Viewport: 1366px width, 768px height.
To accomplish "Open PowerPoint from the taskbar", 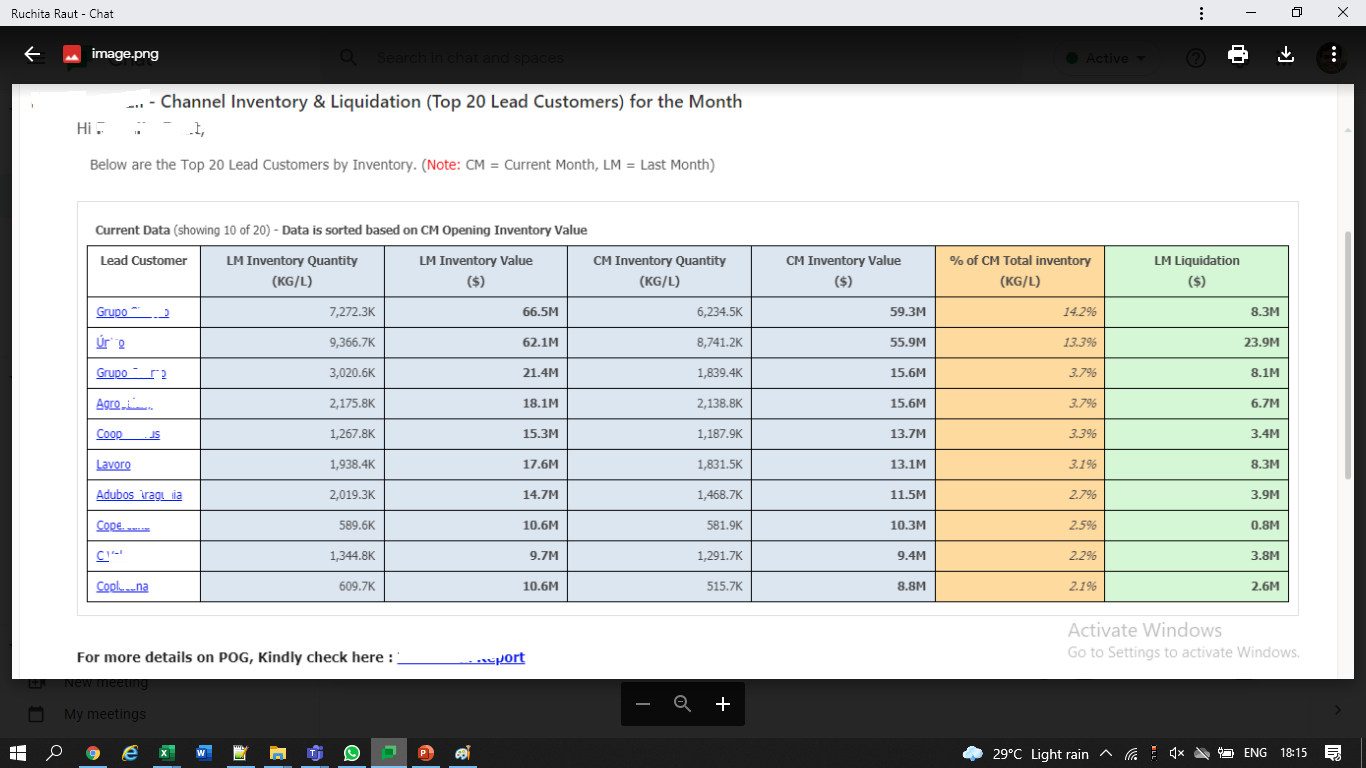I will click(425, 753).
